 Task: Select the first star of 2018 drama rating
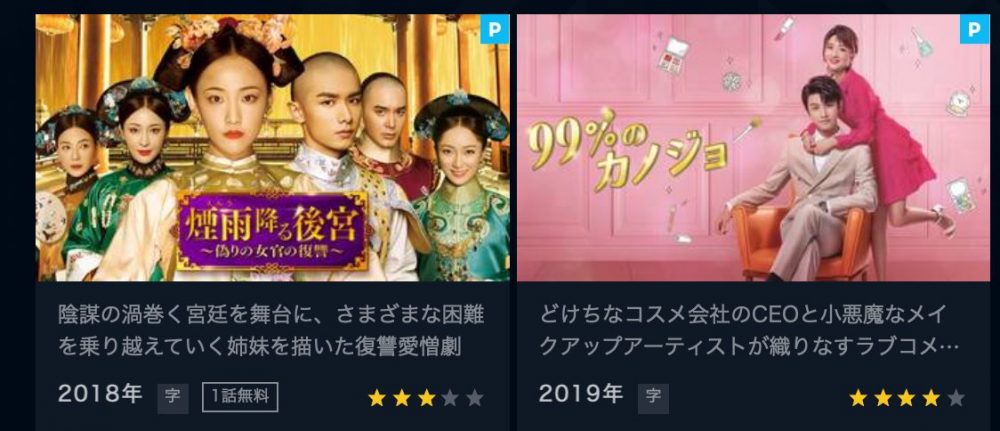[x=377, y=398]
